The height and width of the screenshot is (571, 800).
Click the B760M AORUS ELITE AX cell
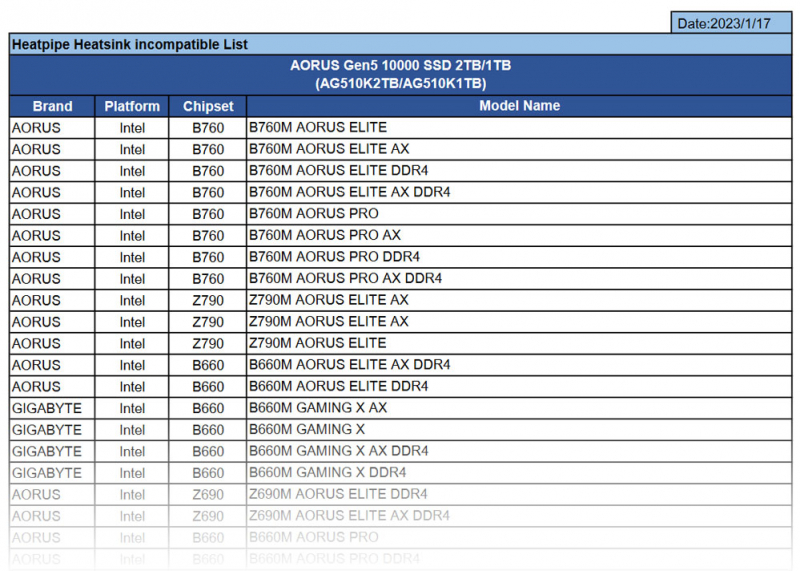click(329, 149)
